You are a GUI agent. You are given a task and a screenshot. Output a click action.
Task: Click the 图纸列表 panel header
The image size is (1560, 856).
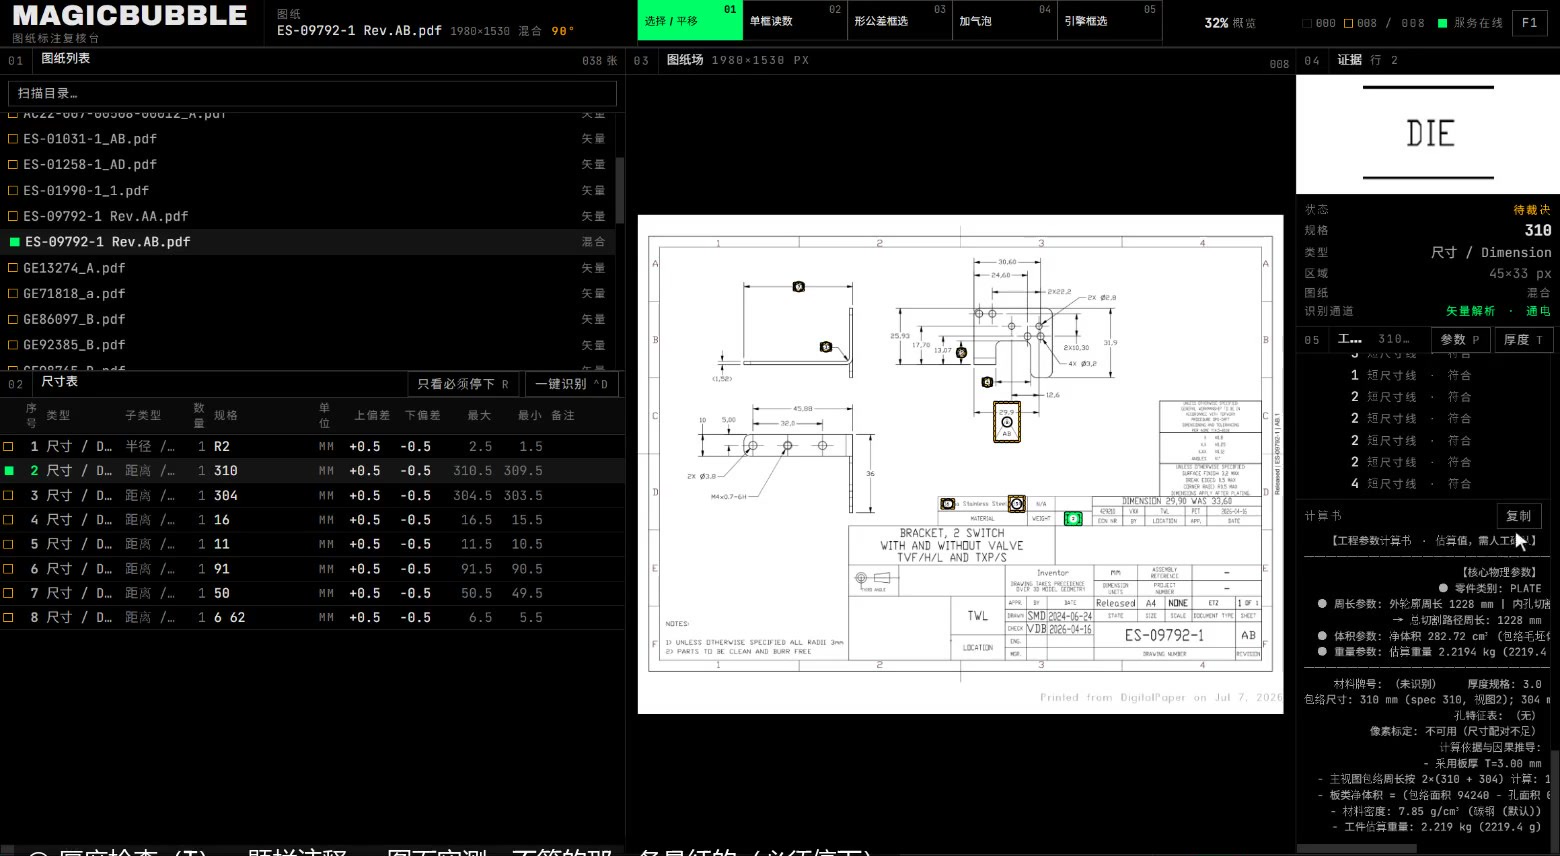click(66, 59)
